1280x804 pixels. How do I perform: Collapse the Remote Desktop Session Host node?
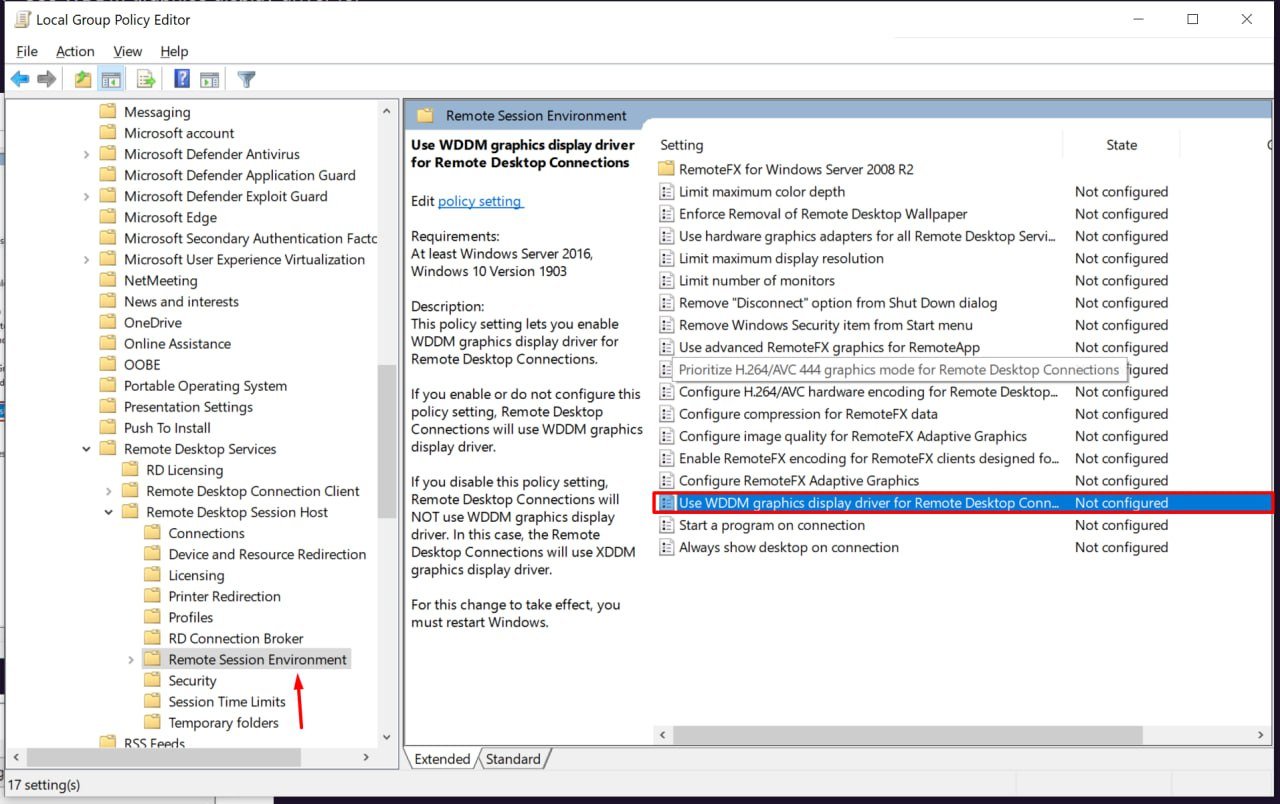click(109, 513)
